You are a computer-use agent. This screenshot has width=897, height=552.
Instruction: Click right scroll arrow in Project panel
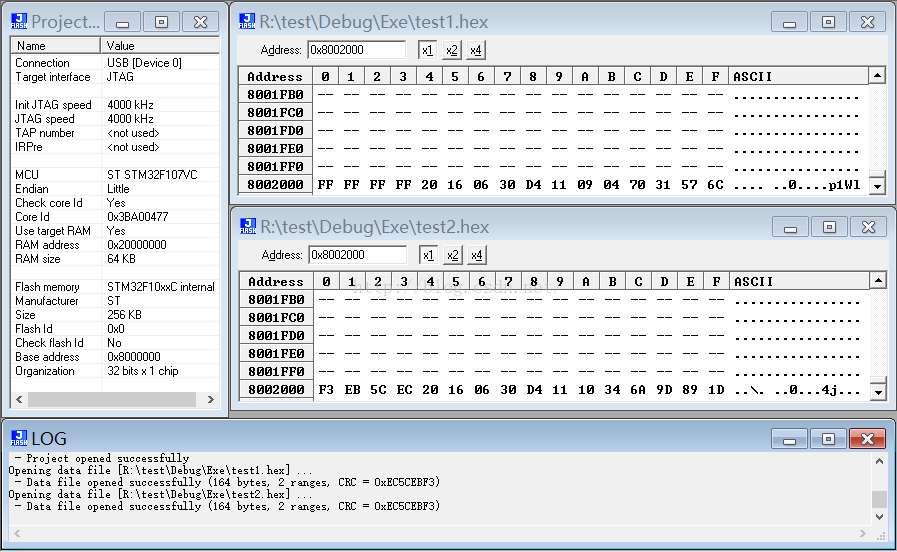(x=211, y=399)
